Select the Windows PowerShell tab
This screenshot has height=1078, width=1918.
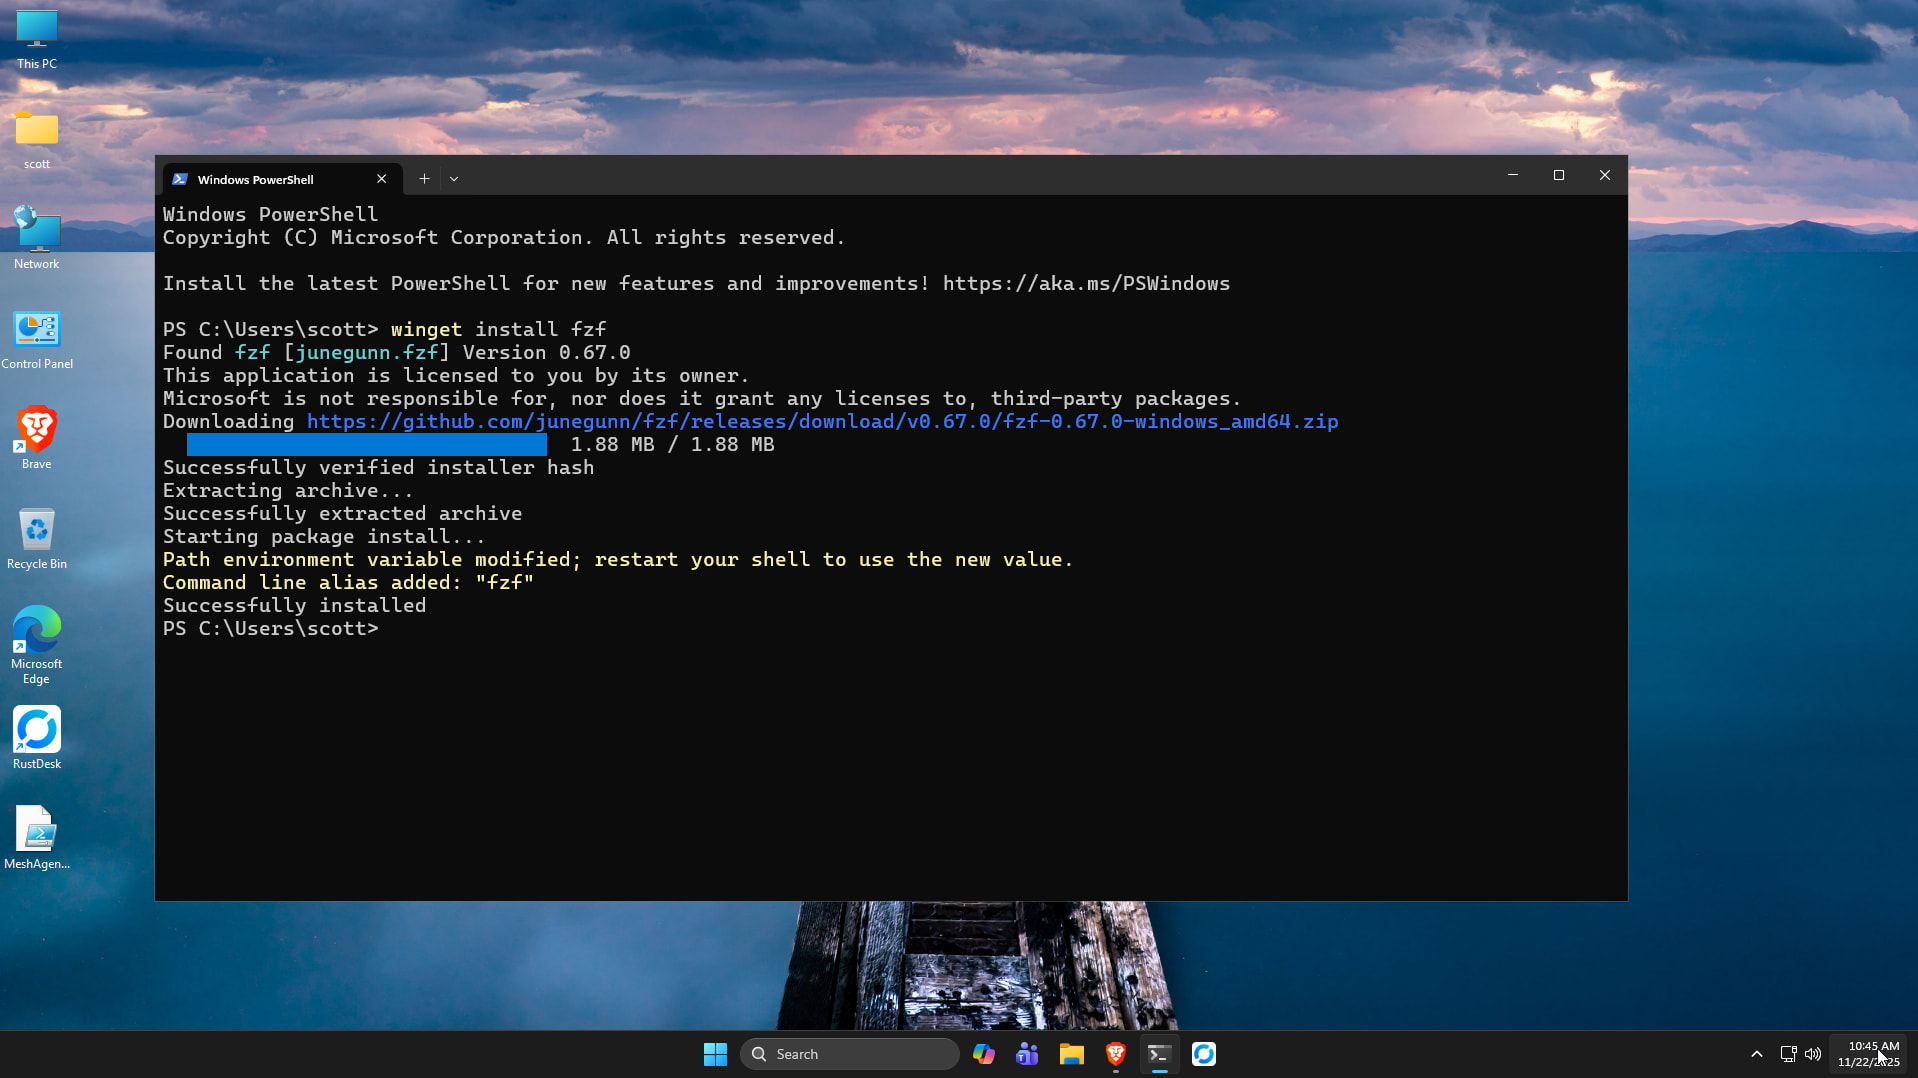[x=255, y=179]
